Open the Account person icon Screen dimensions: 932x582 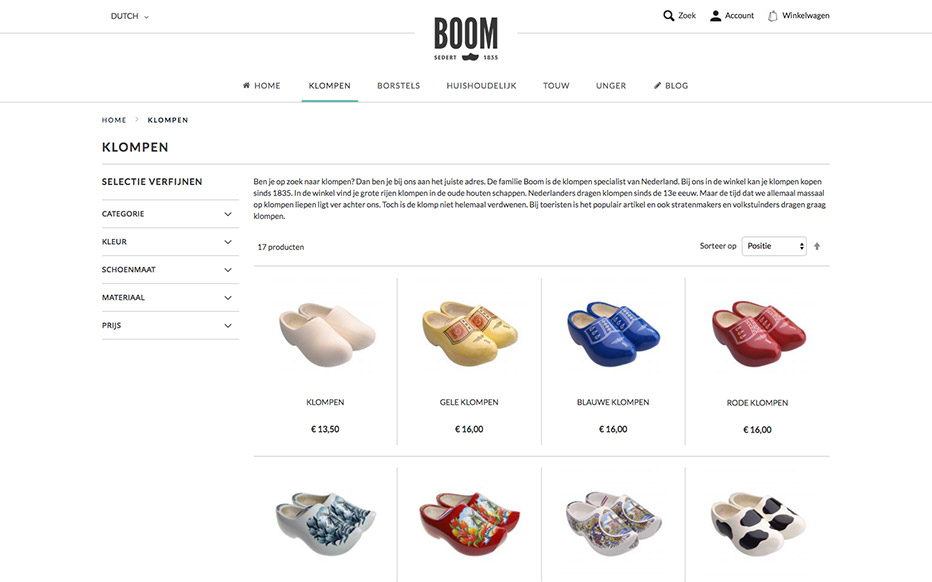coord(715,15)
